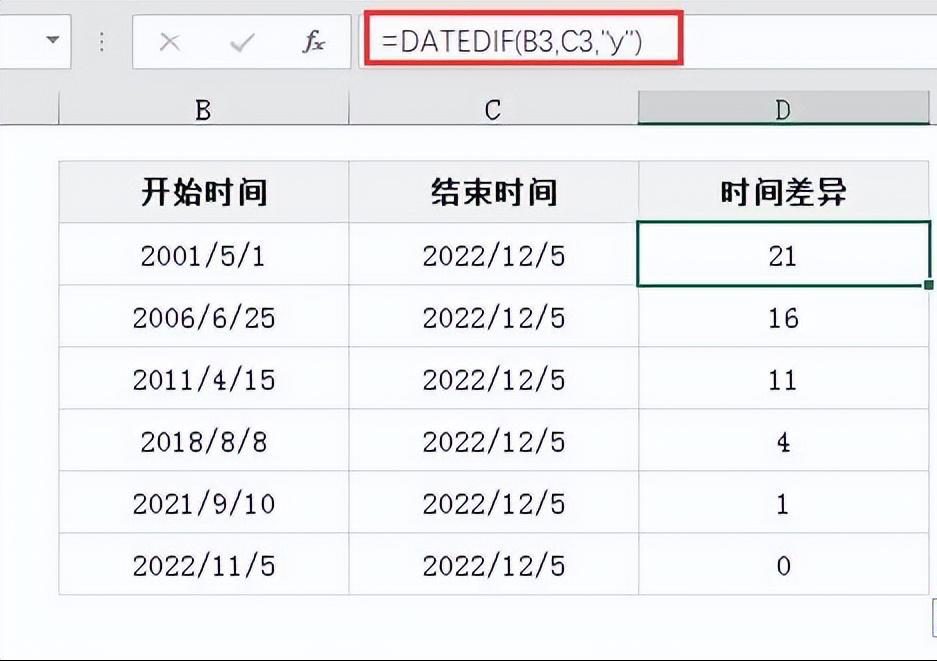Select column B header
937x661 pixels.
coord(203,109)
